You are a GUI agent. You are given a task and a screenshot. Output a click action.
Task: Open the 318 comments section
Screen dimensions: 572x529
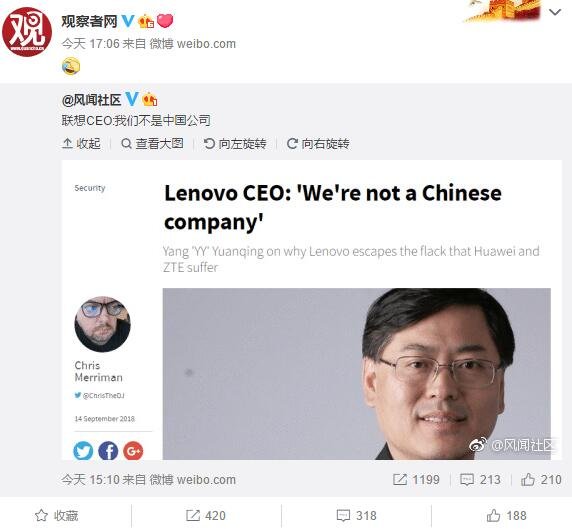click(x=356, y=516)
